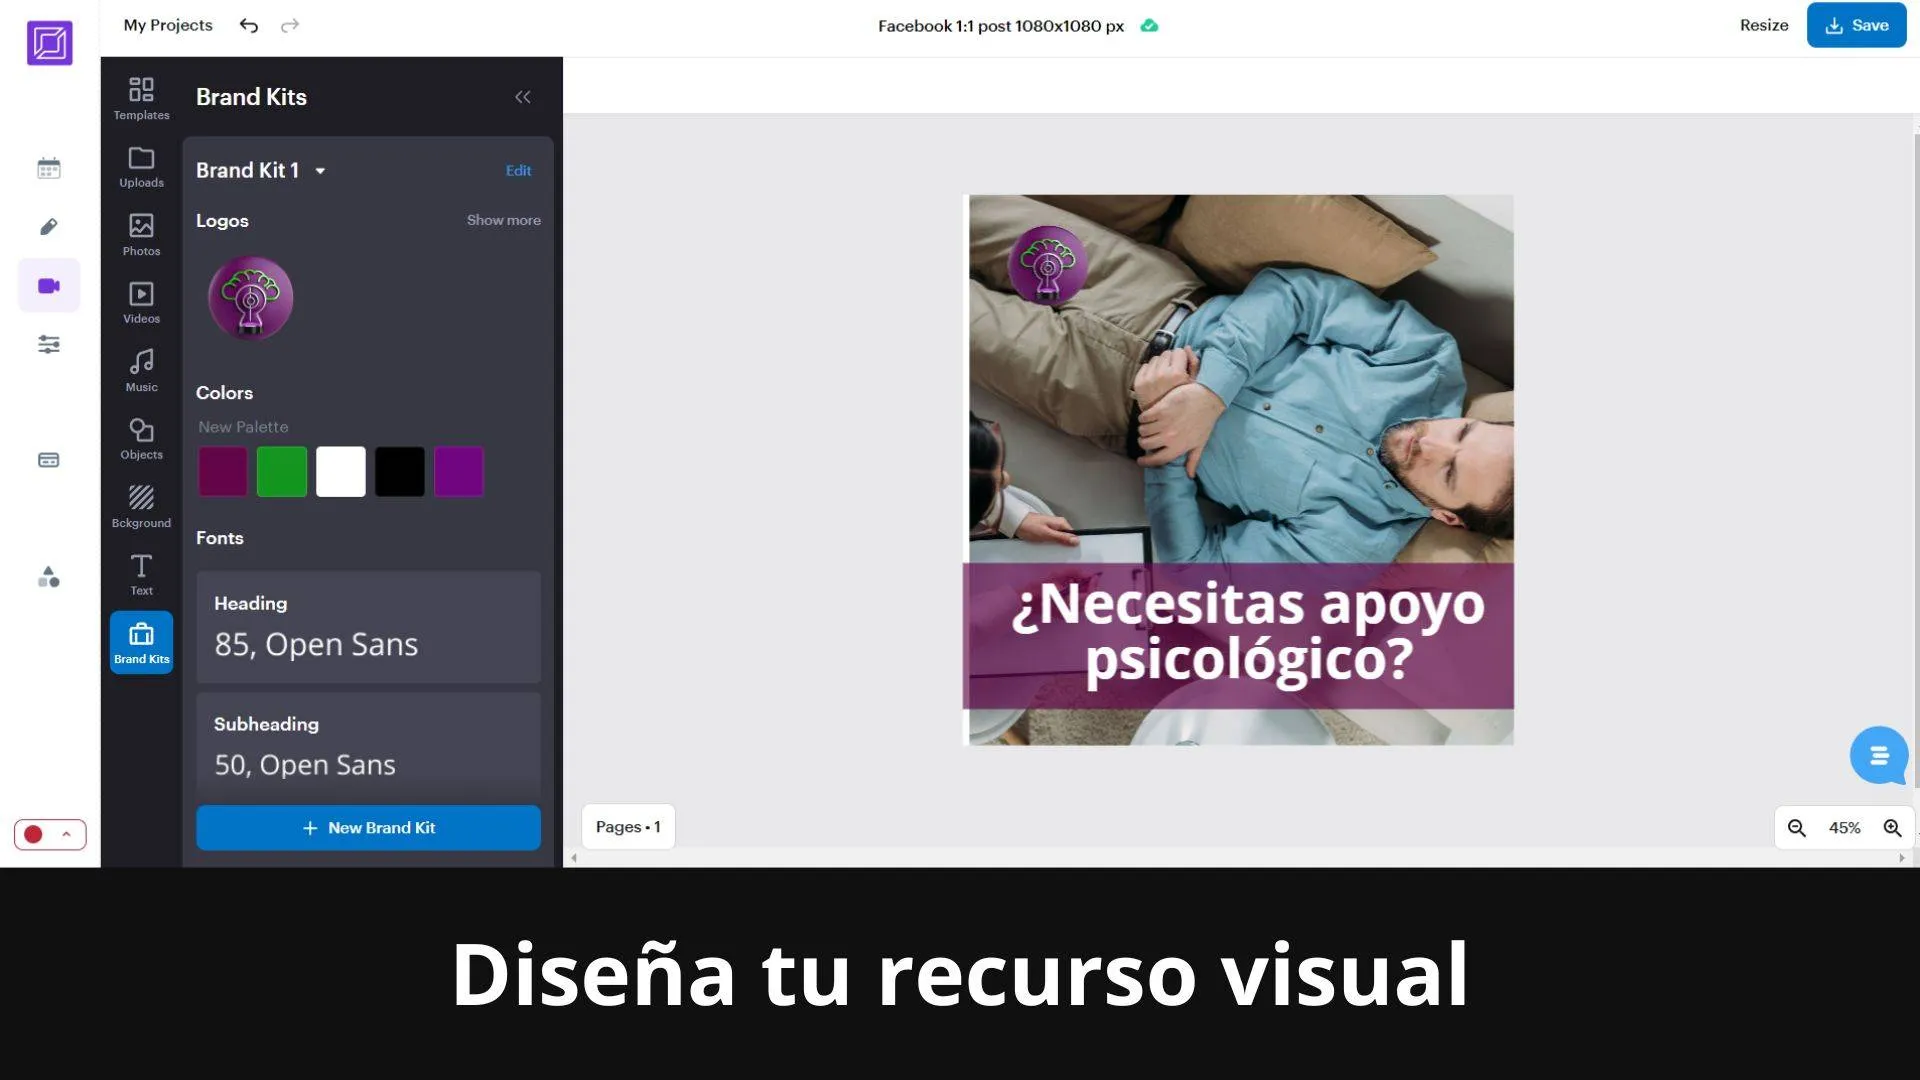Select the purple color swatch

click(x=459, y=471)
